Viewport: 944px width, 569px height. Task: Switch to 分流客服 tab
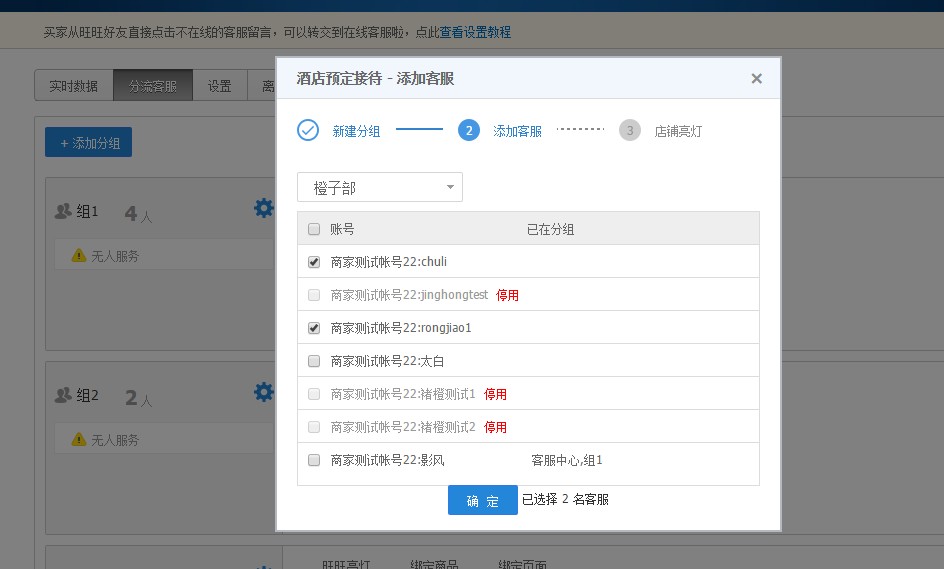click(x=153, y=86)
